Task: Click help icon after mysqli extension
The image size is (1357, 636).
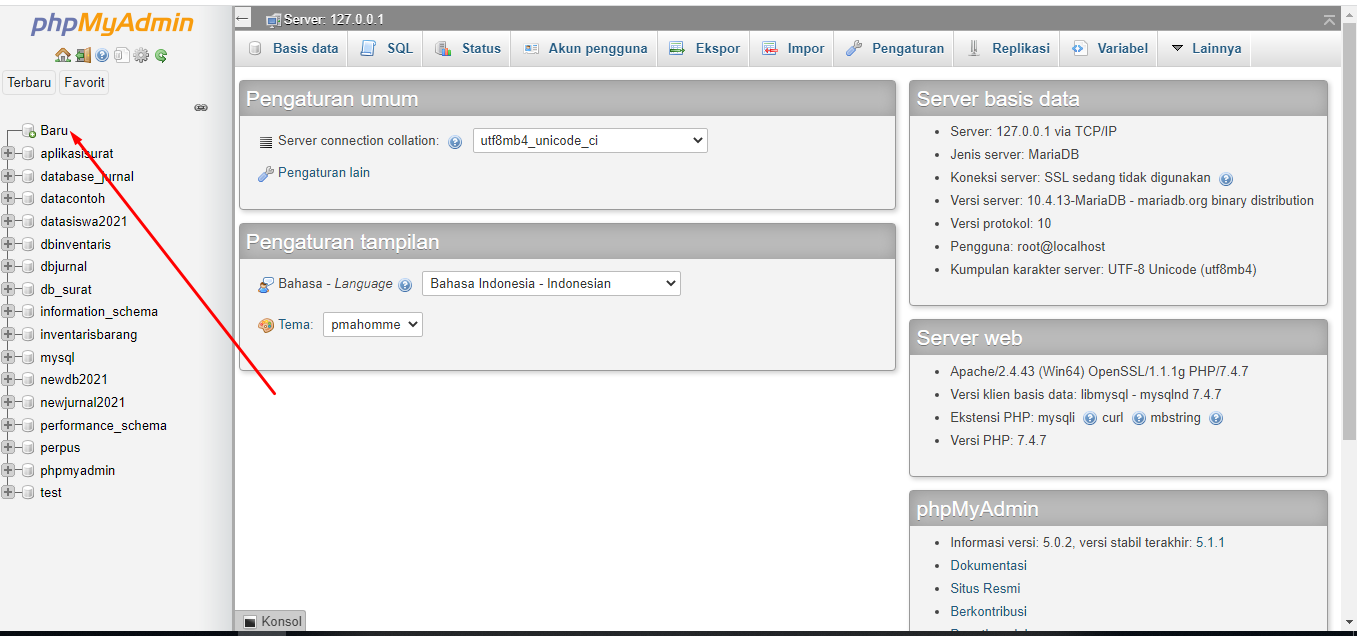Action: [x=1090, y=419]
